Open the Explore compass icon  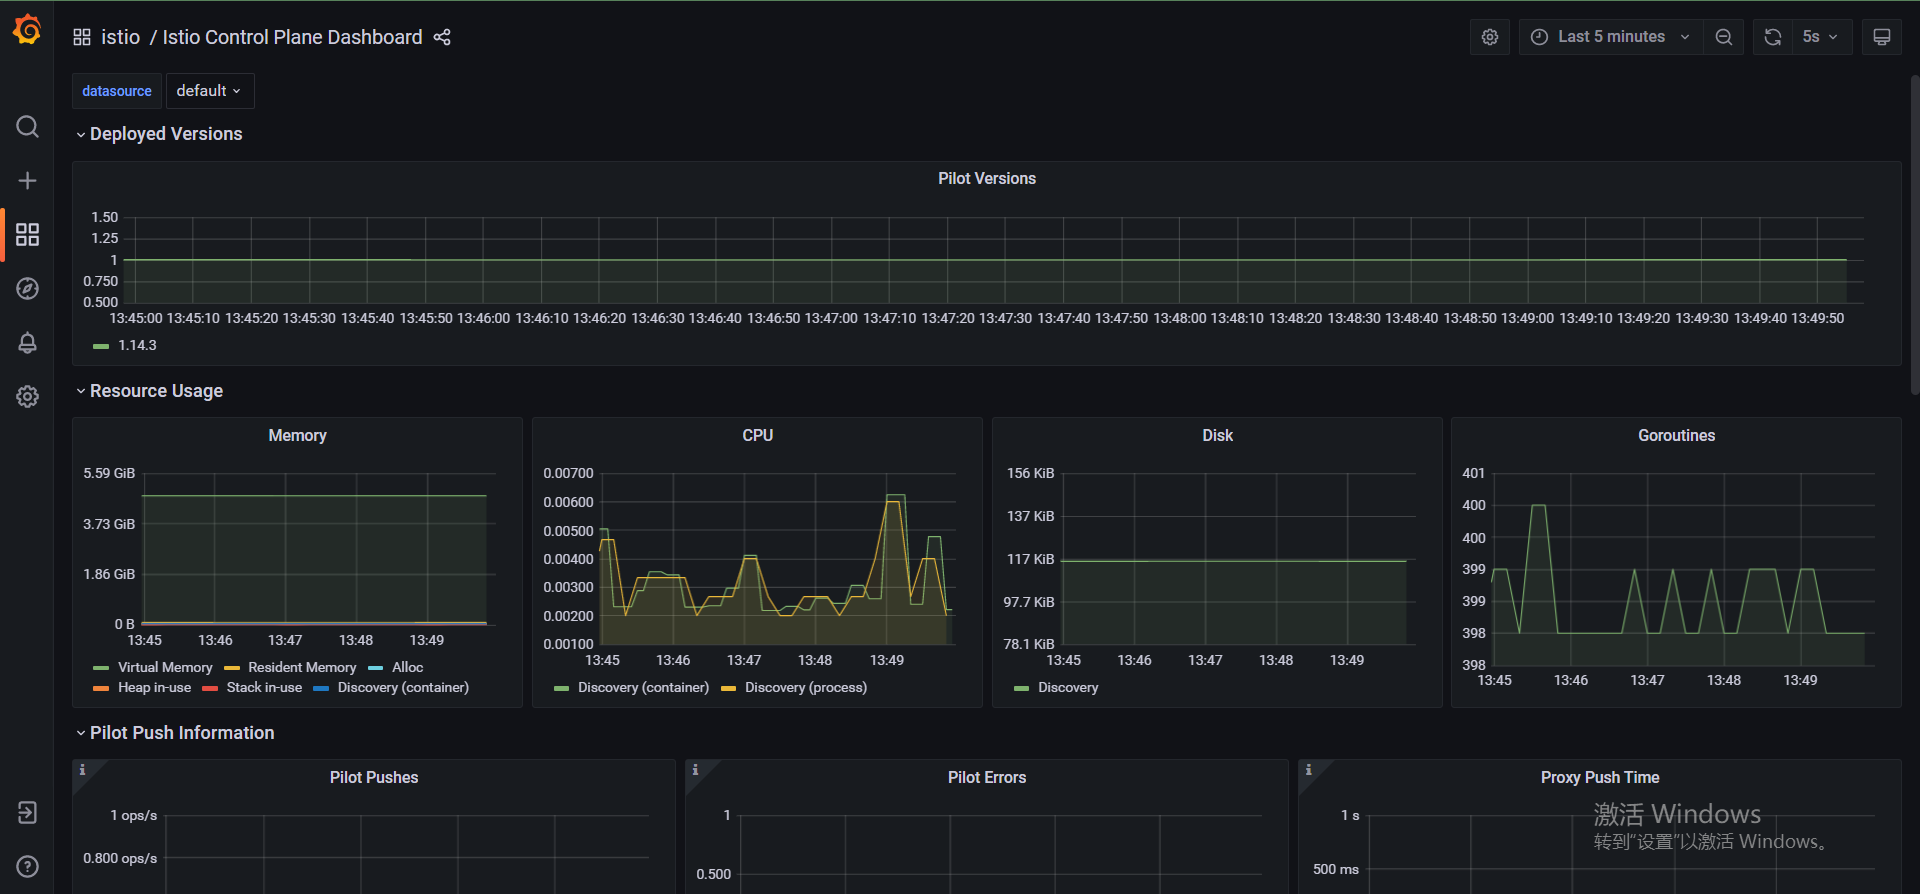(x=27, y=289)
